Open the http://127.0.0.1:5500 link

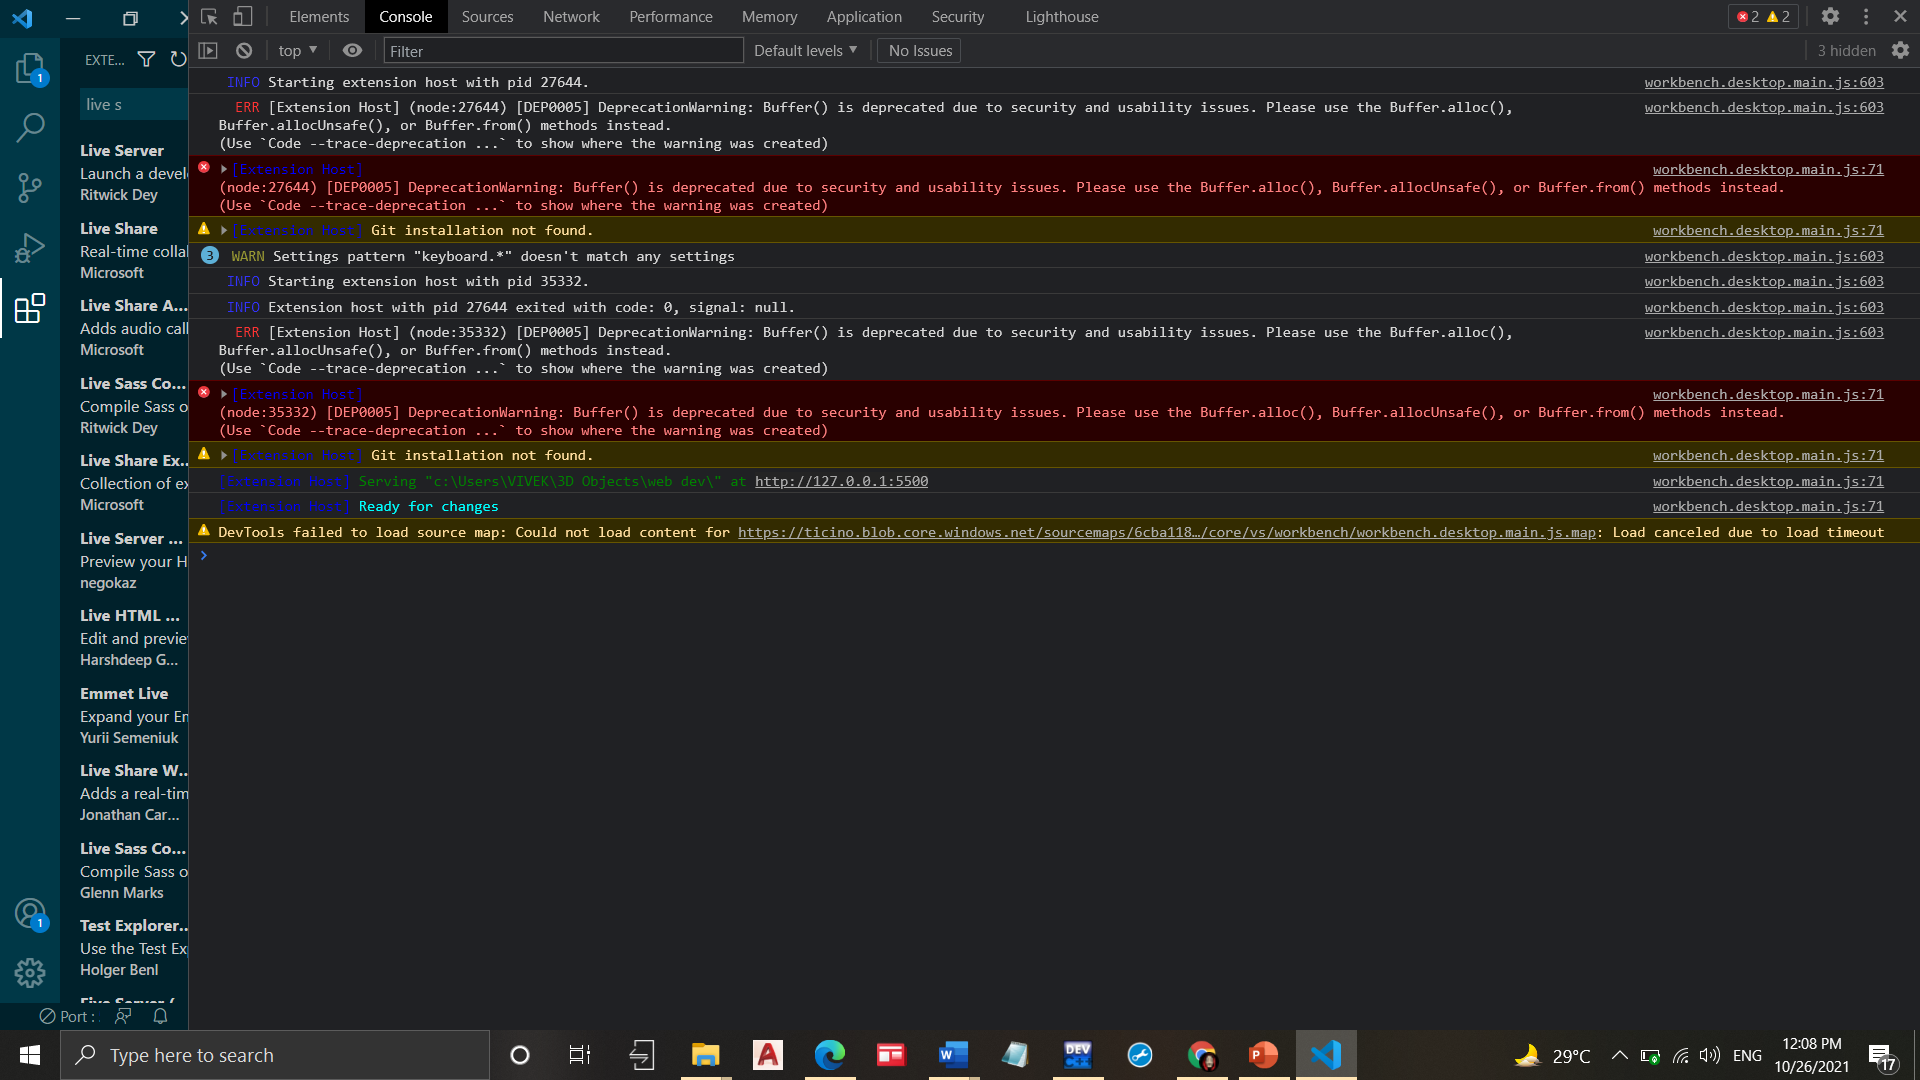tap(841, 481)
